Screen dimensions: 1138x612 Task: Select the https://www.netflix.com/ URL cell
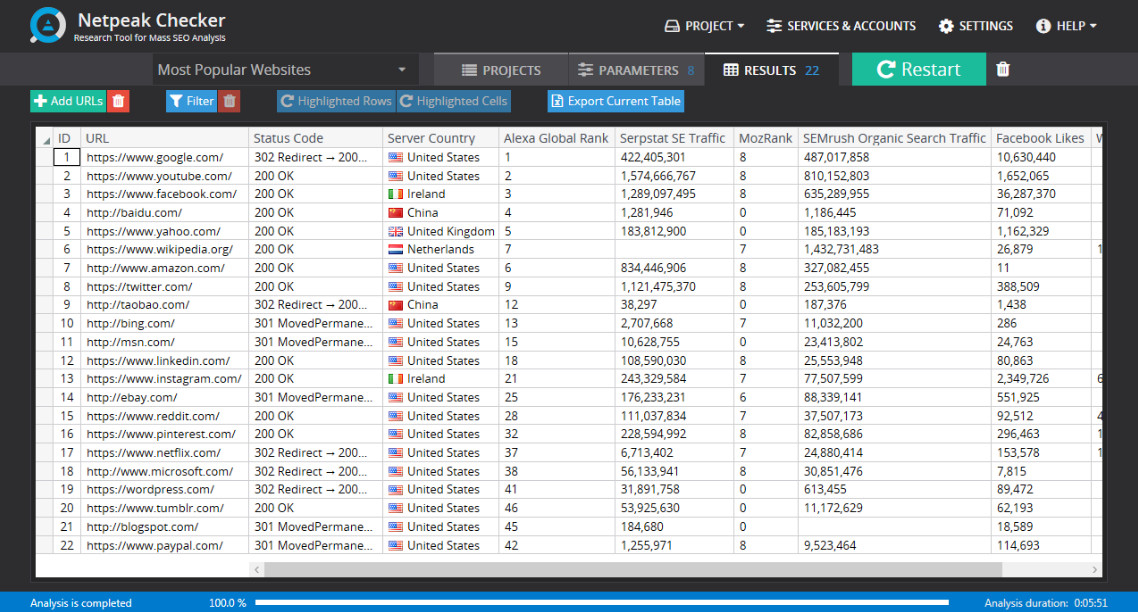165,452
